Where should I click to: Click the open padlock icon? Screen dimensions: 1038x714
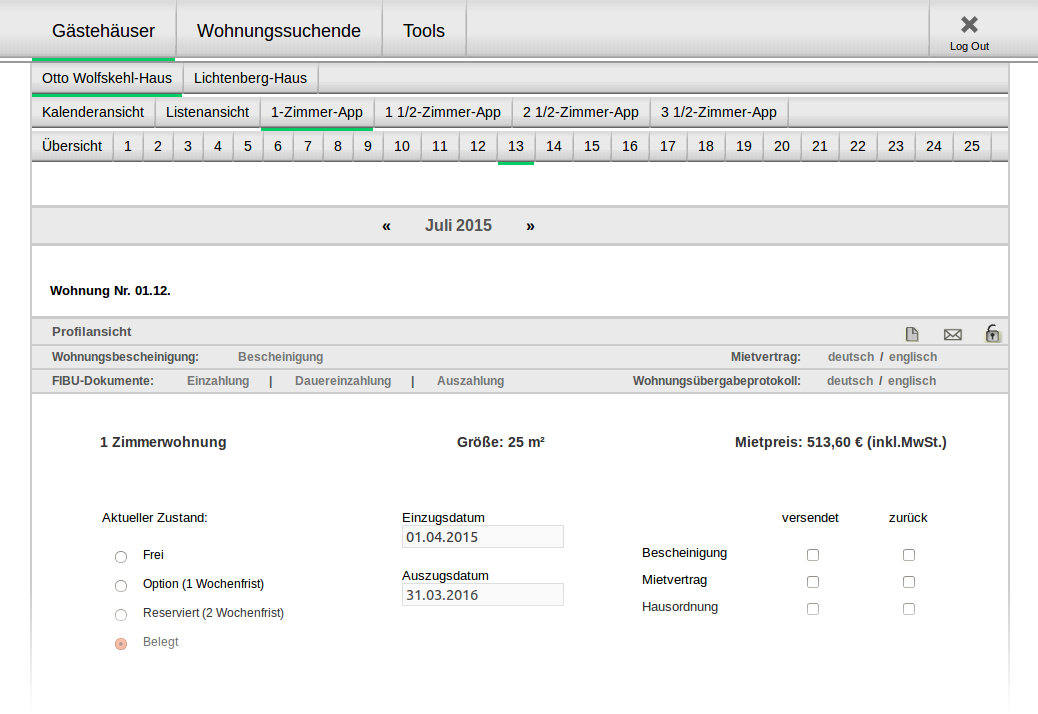click(992, 333)
